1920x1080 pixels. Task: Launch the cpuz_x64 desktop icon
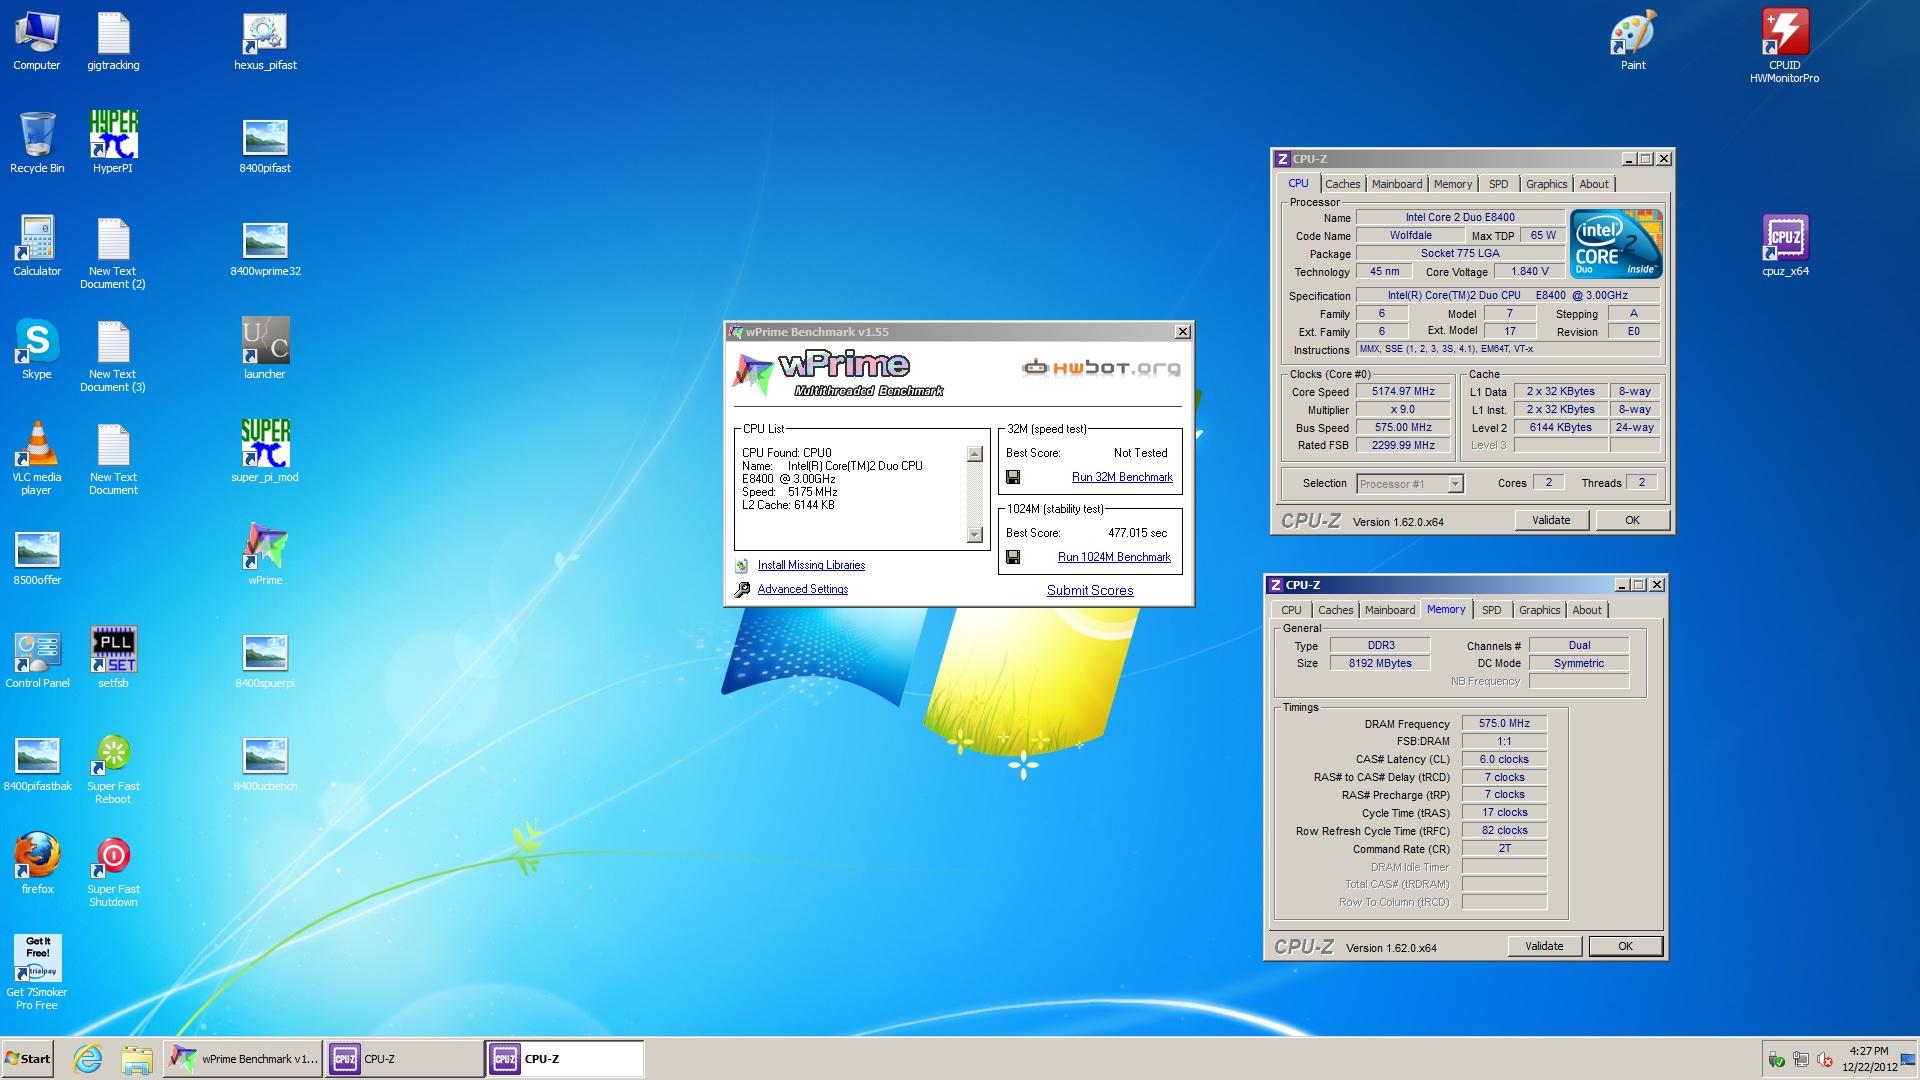click(1785, 247)
